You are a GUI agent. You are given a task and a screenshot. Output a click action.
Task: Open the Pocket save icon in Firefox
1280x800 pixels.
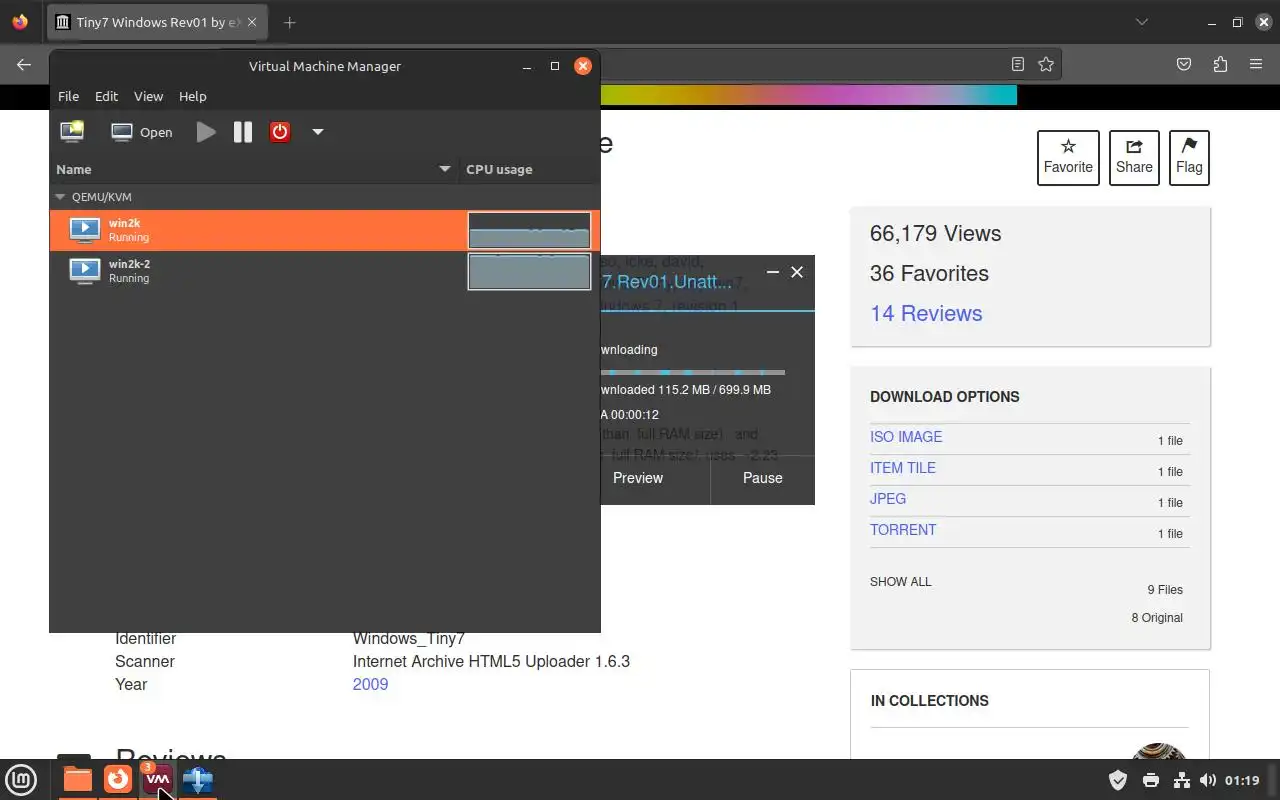pyautogui.click(x=1184, y=64)
